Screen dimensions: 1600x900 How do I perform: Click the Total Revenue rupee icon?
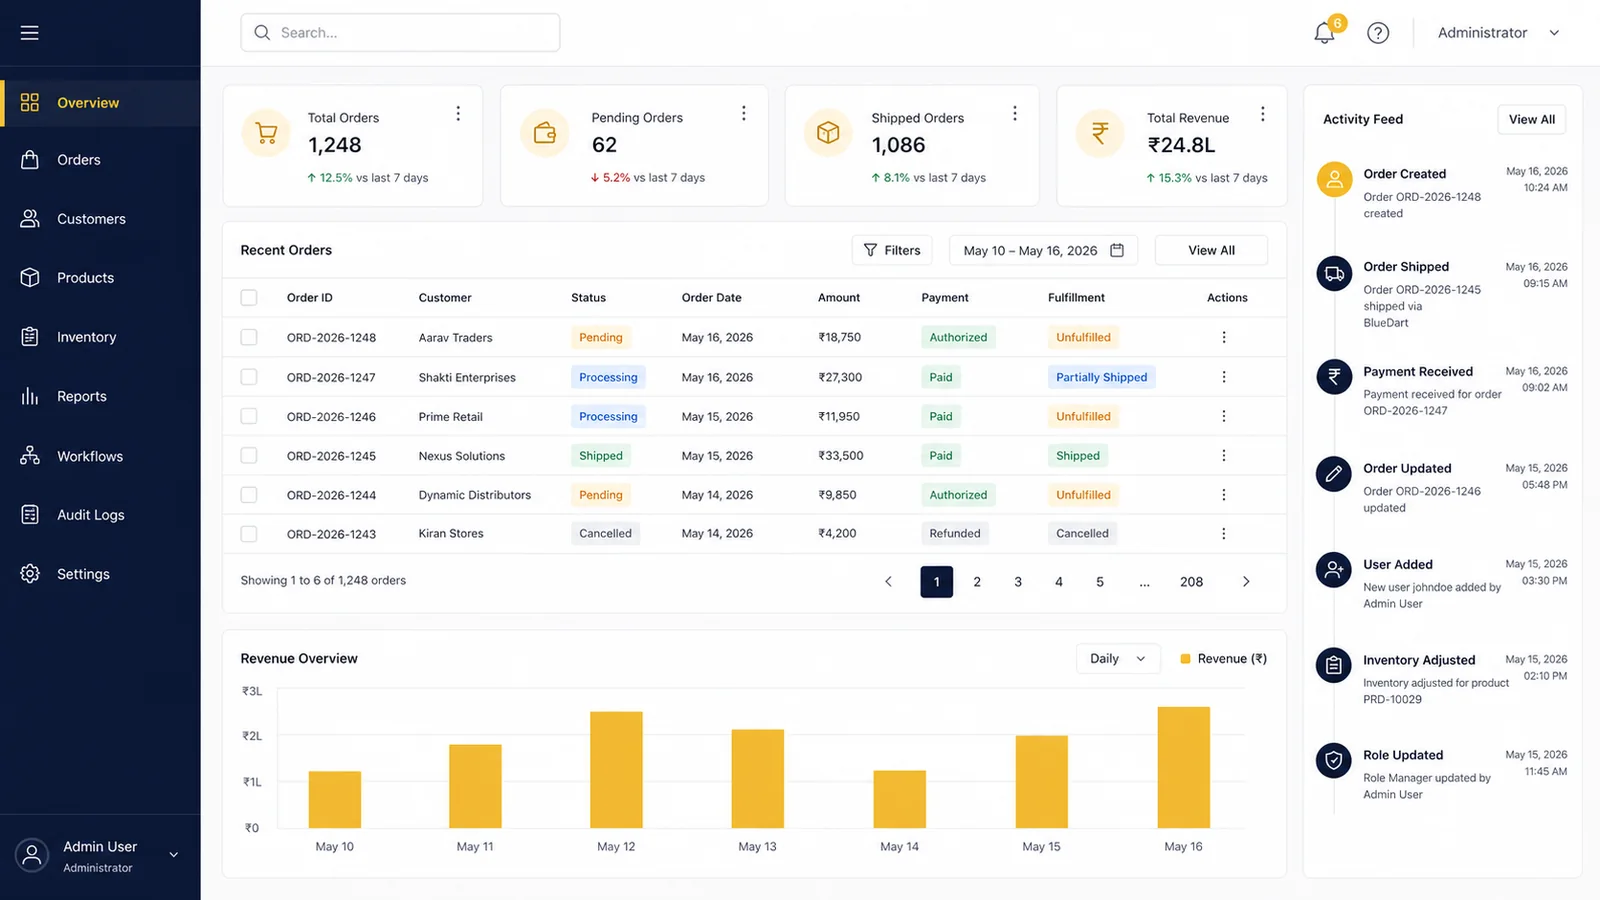click(x=1100, y=133)
